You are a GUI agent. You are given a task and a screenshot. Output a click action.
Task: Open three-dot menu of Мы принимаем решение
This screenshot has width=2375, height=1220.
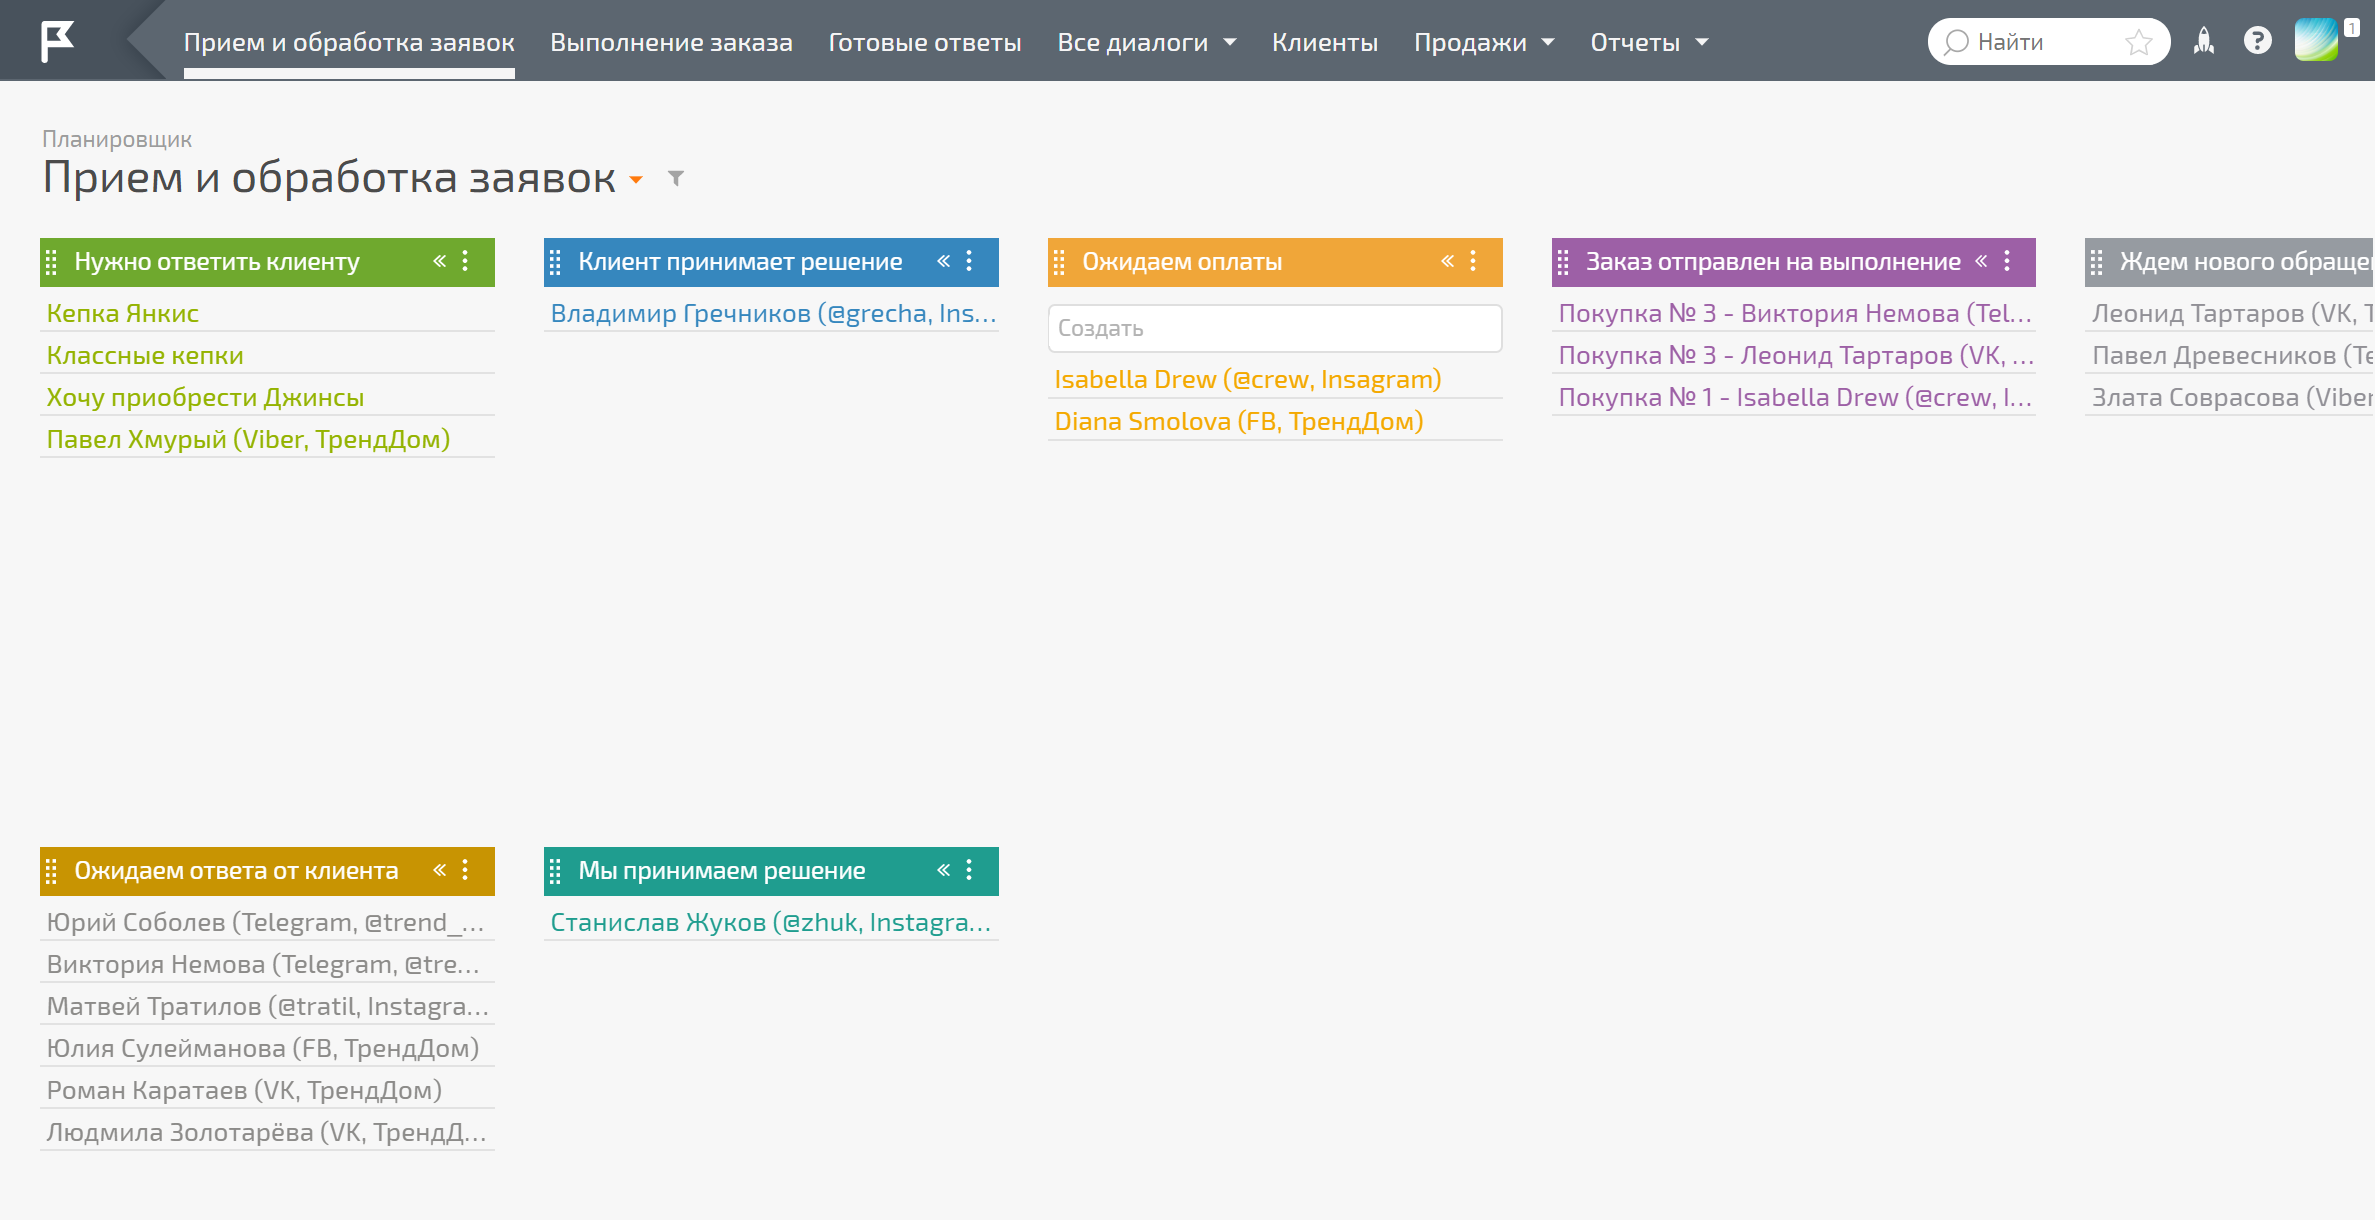[x=969, y=870]
